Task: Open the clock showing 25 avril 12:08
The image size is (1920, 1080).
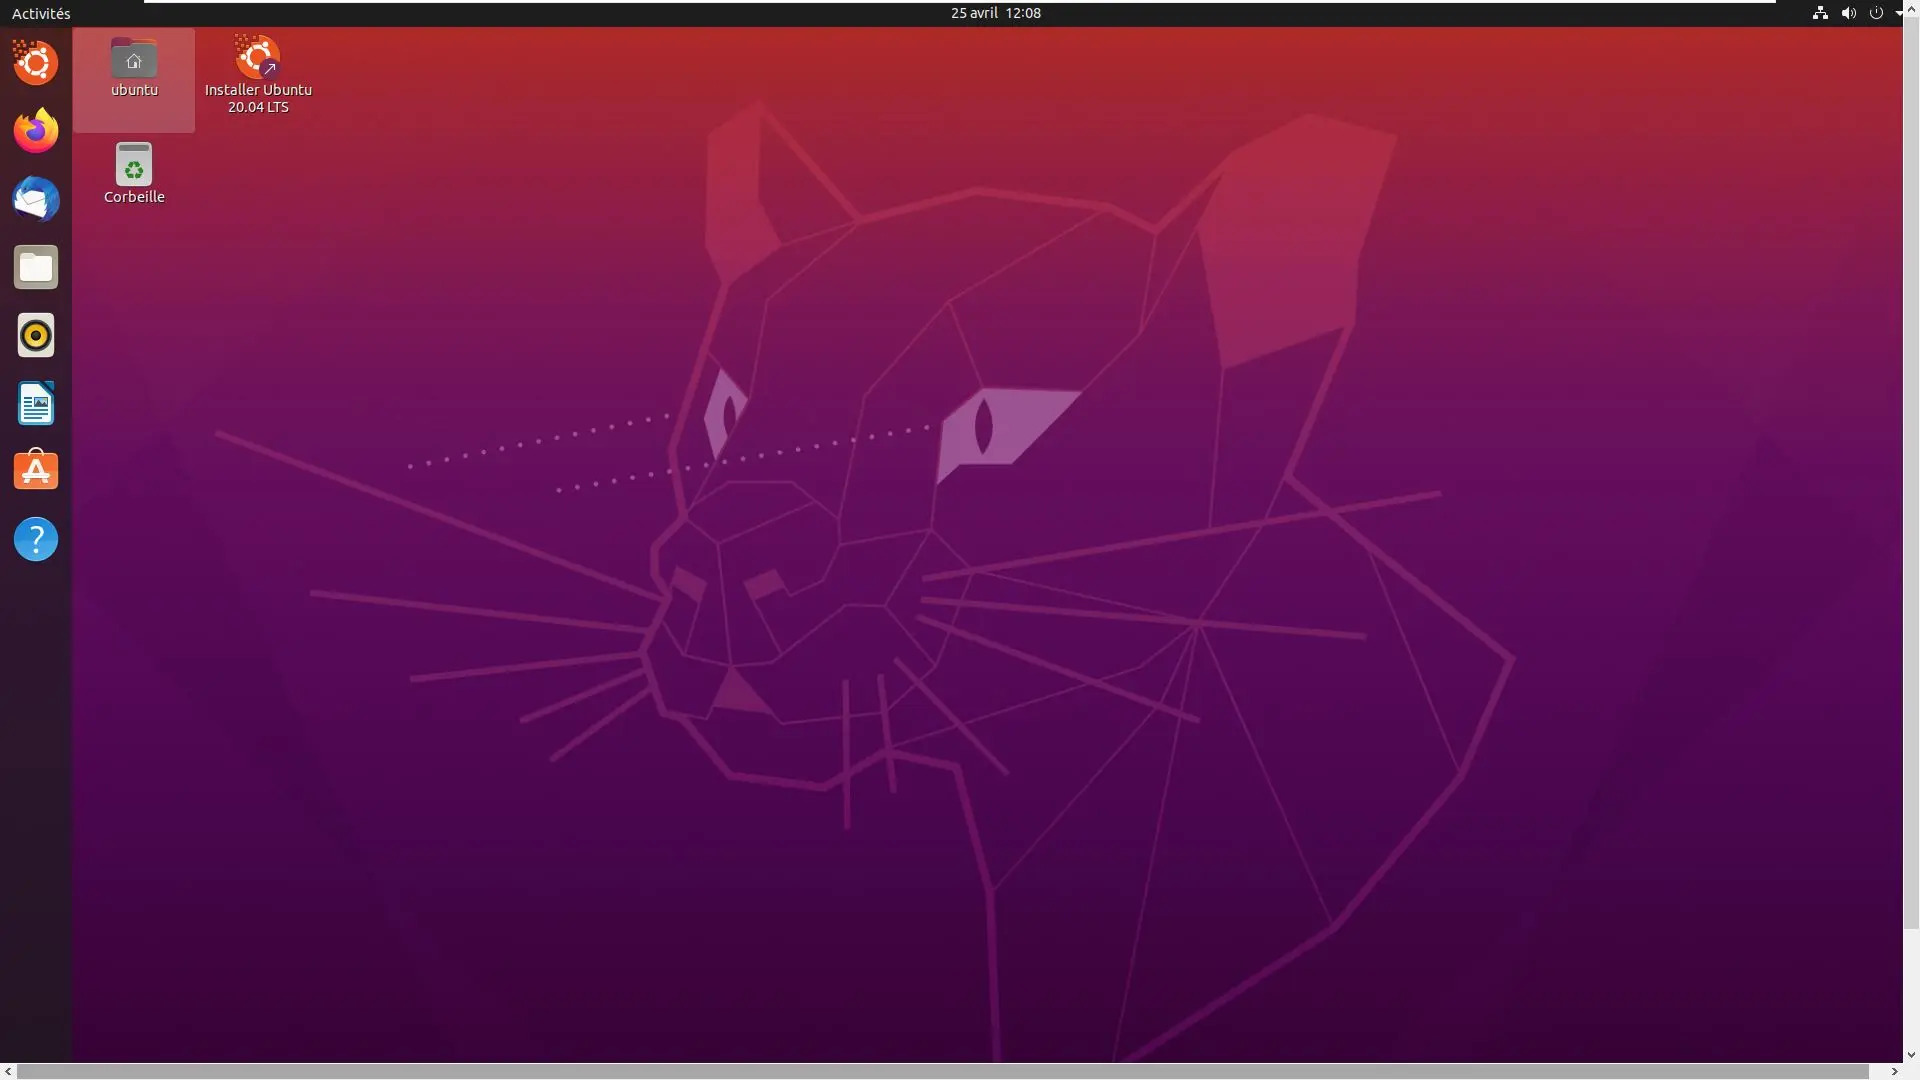Action: point(995,13)
